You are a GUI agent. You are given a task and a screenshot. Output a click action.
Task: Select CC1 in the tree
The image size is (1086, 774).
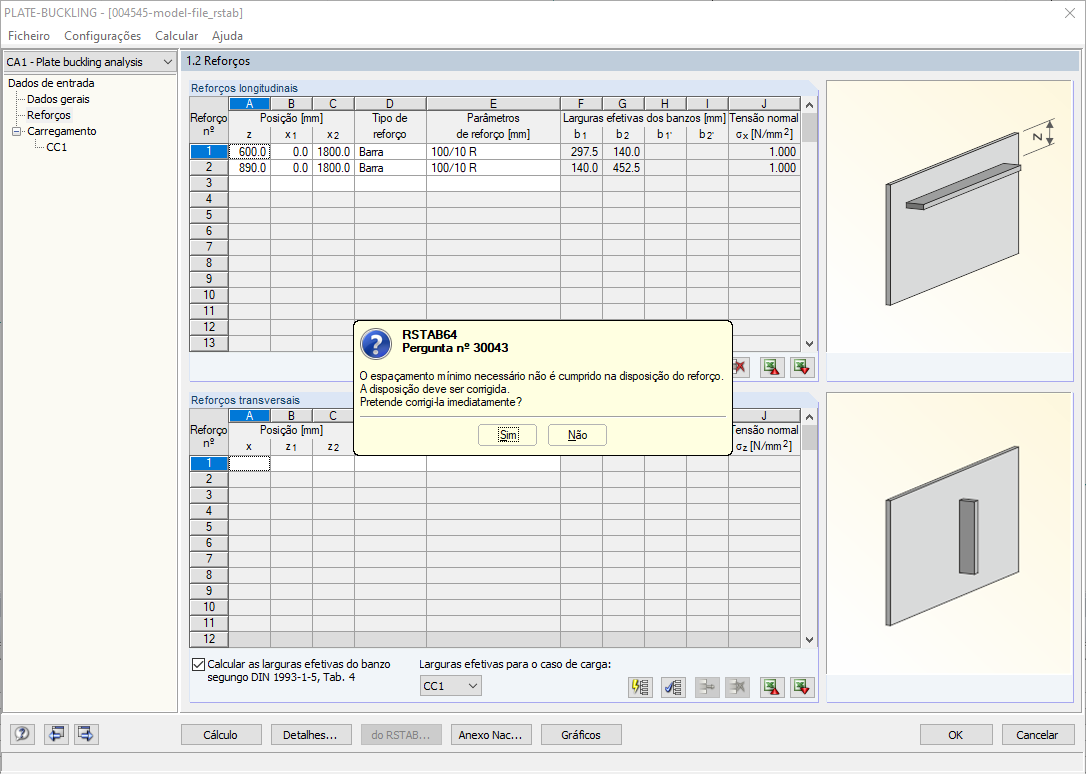click(56, 147)
